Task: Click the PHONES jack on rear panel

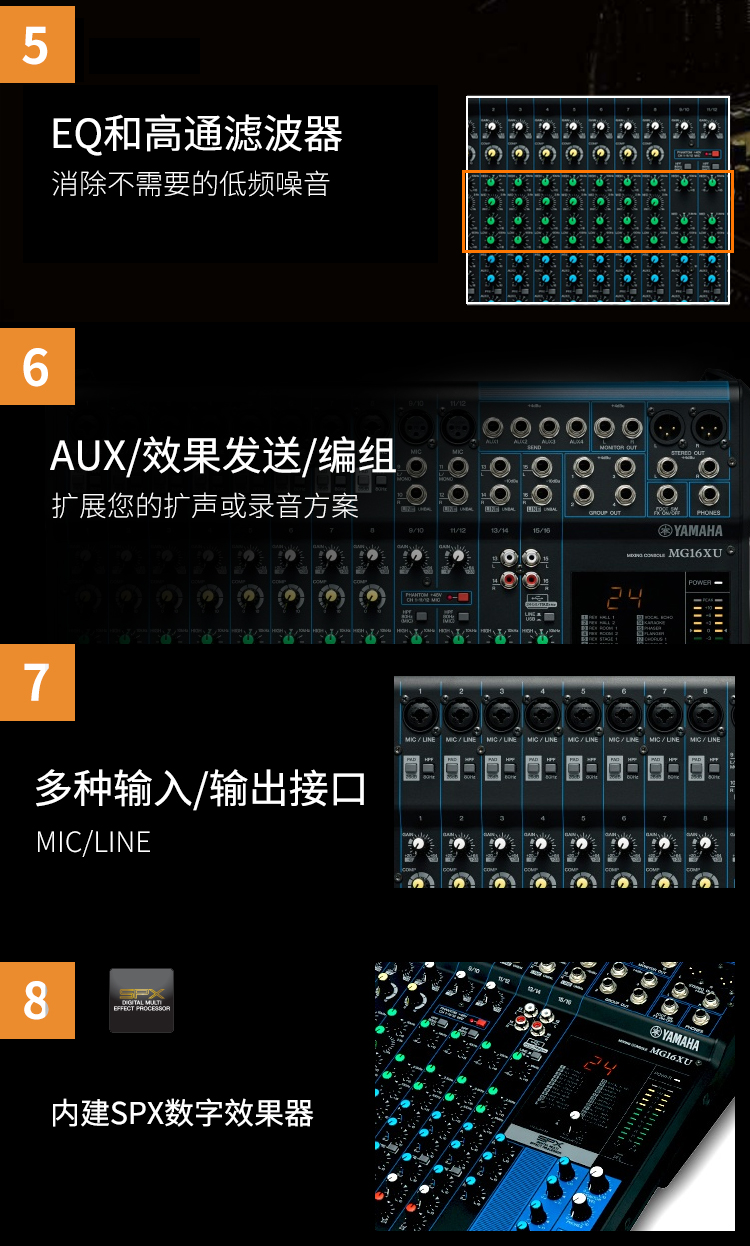Action: pyautogui.click(x=709, y=495)
